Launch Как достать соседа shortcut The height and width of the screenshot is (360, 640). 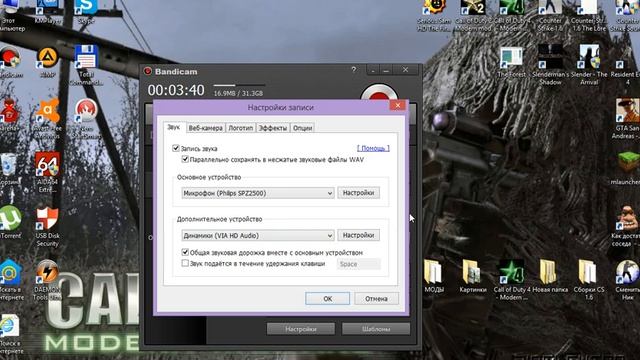627,227
